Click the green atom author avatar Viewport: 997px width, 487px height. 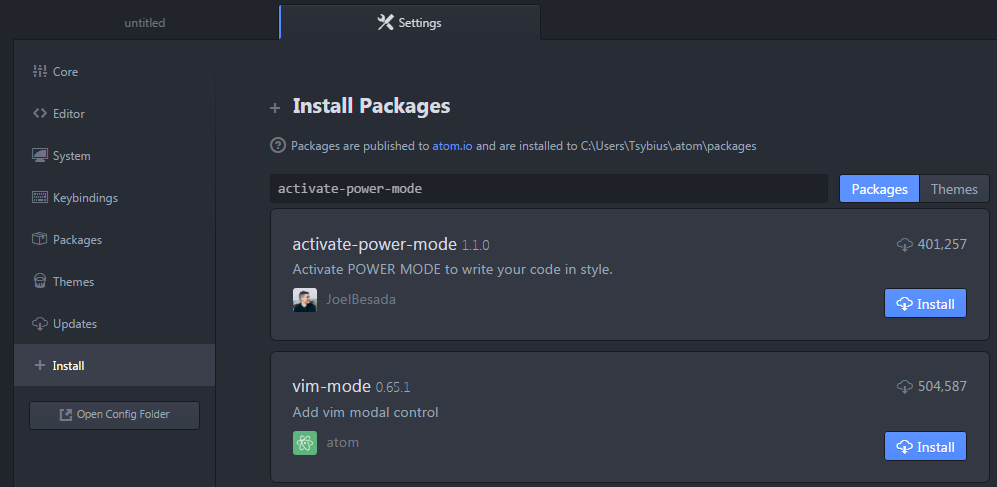click(305, 443)
